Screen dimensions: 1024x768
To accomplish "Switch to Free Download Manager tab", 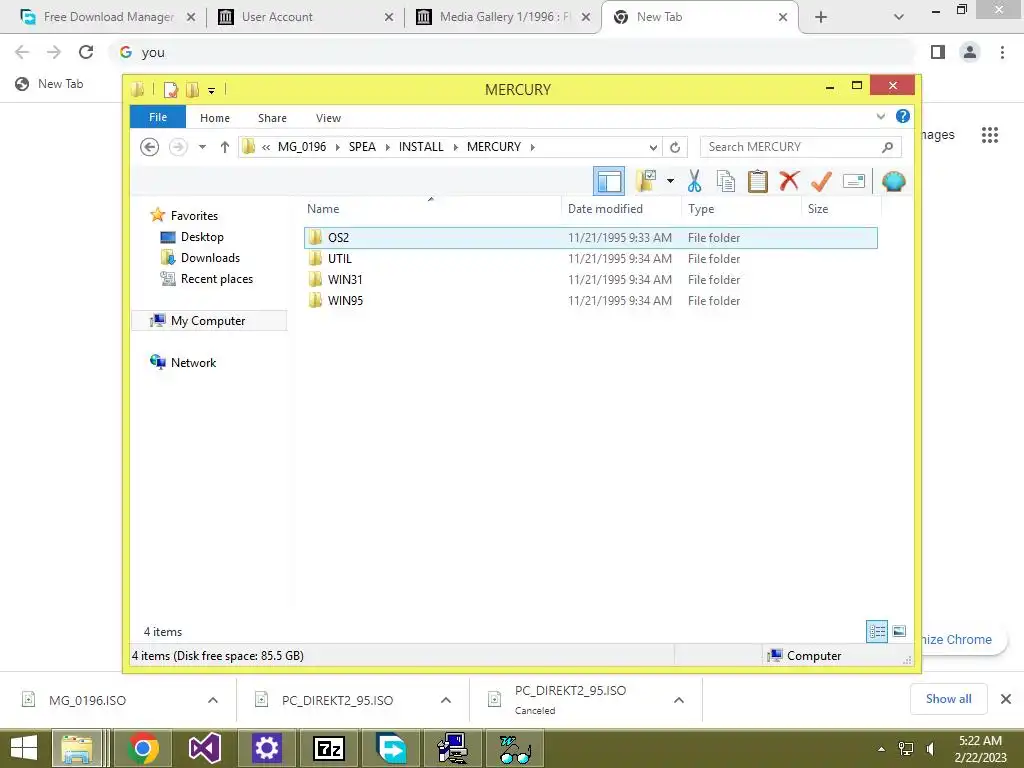I will coord(108,17).
